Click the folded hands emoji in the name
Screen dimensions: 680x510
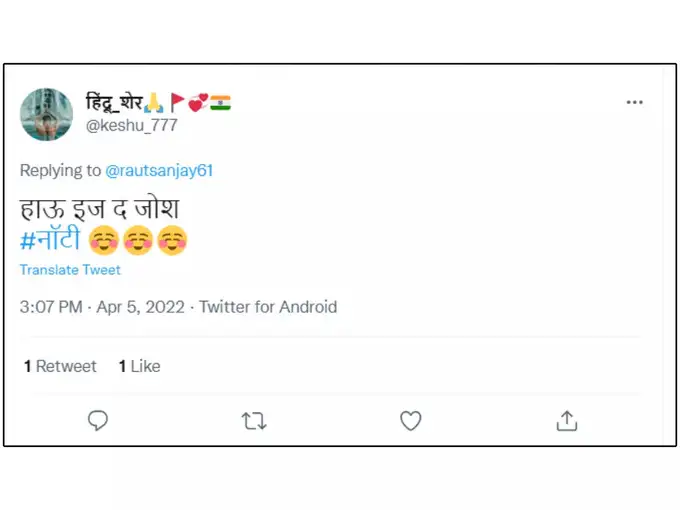coord(154,102)
